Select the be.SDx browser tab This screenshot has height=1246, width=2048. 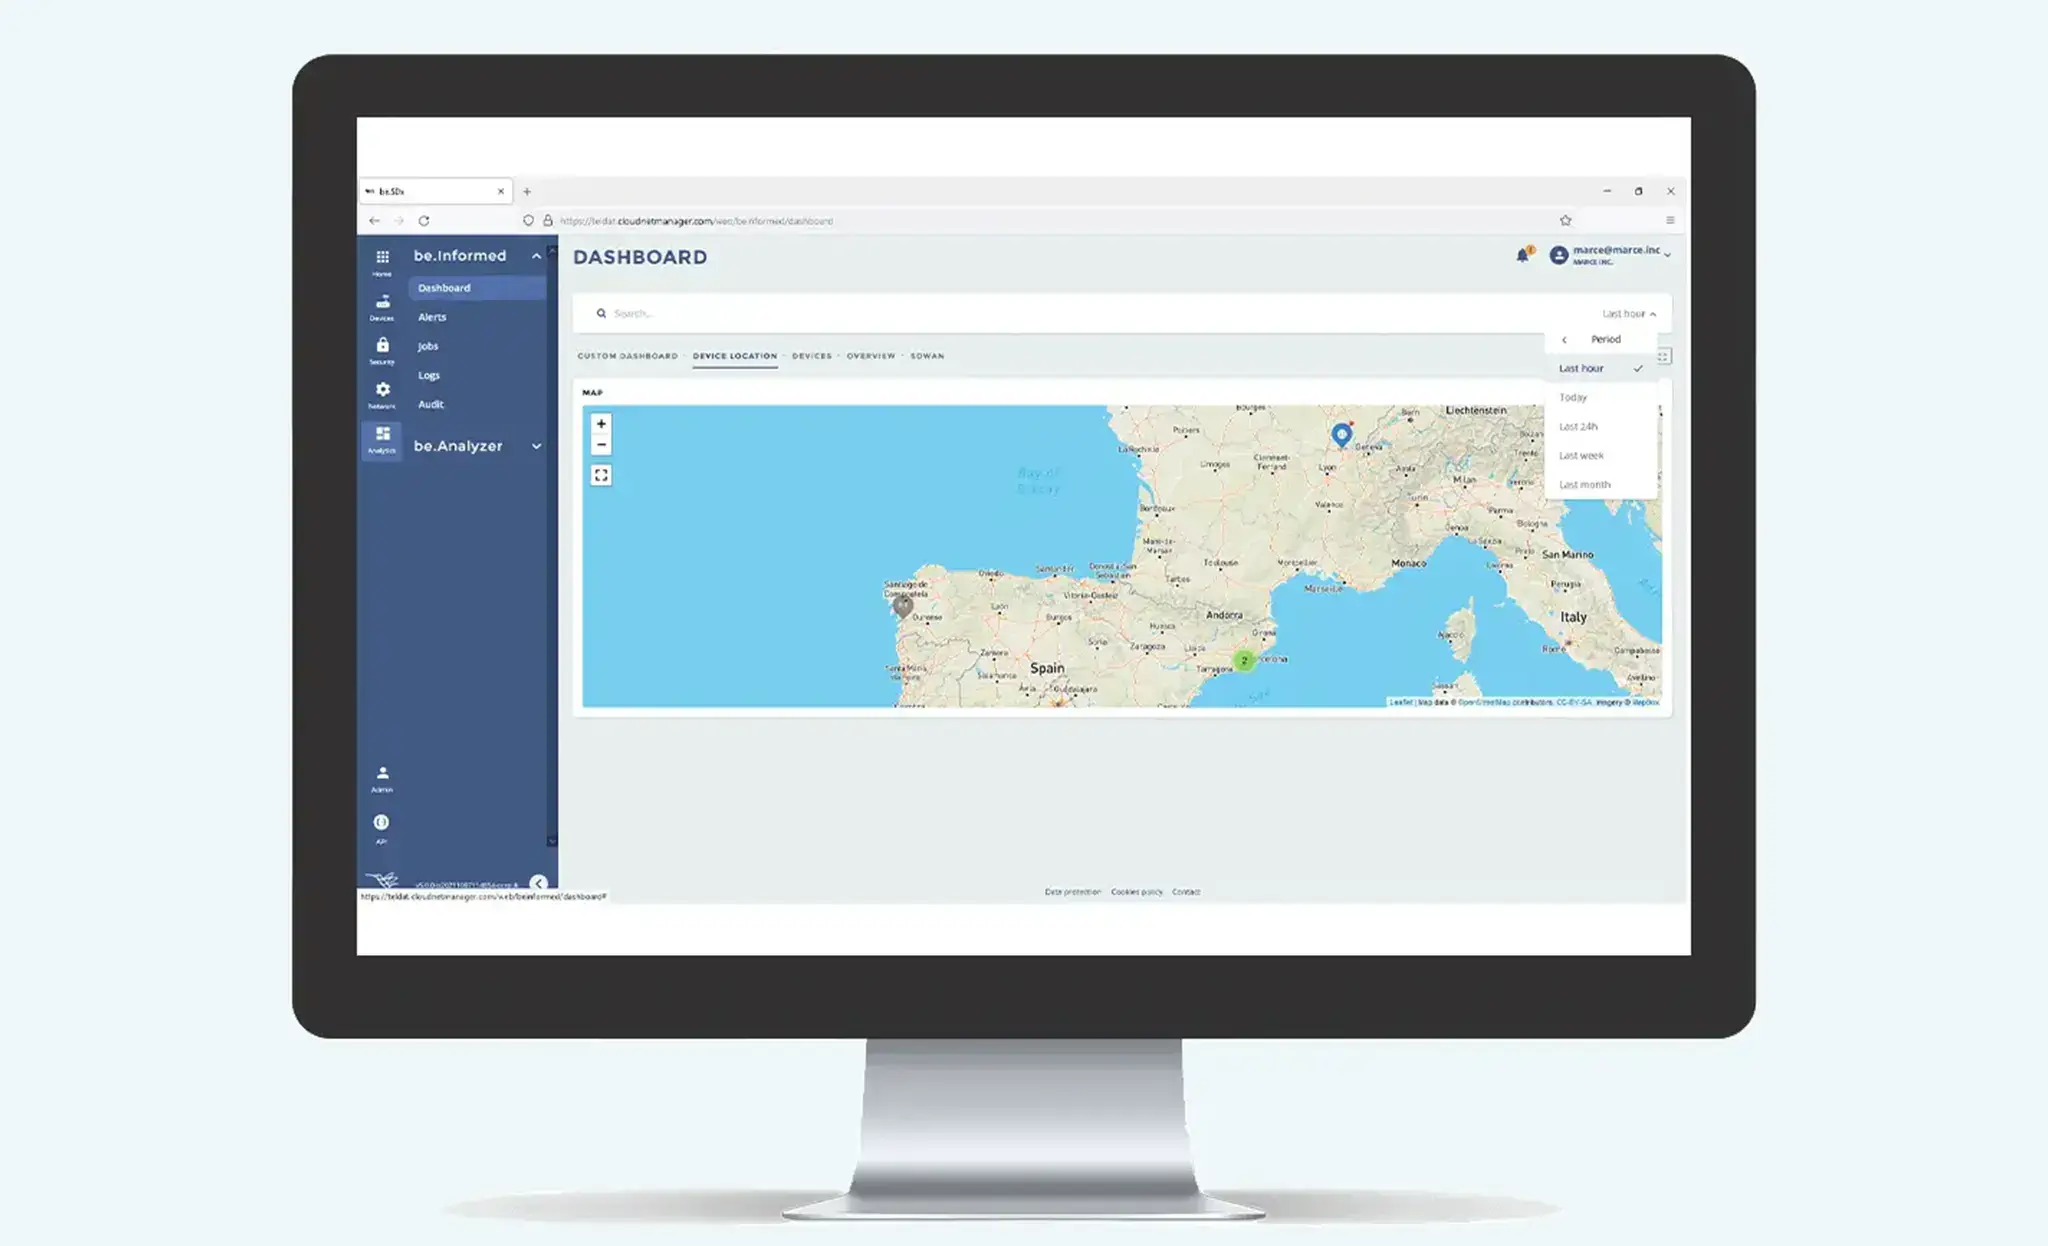[x=434, y=191]
